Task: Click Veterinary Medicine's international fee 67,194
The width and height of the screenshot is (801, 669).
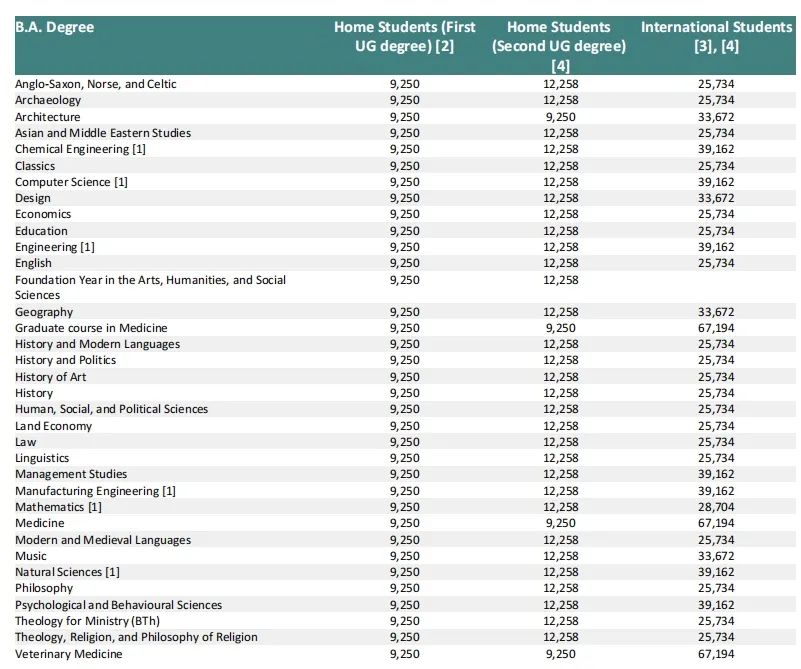Action: 716,654
